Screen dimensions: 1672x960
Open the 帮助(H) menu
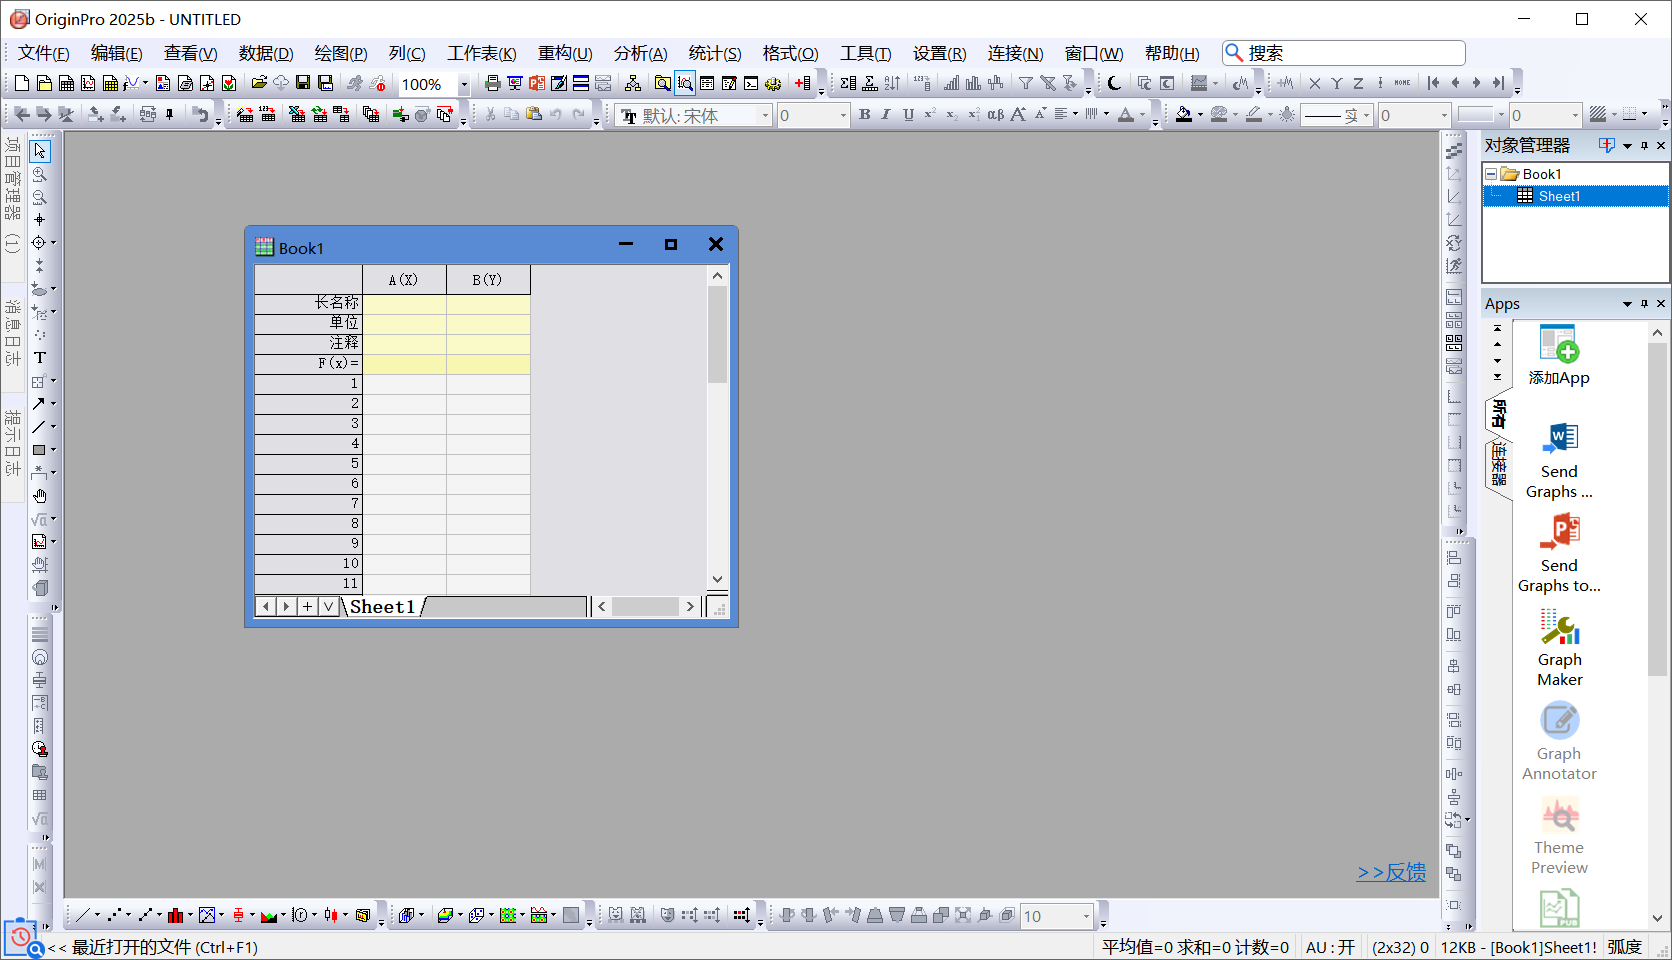coord(1172,53)
